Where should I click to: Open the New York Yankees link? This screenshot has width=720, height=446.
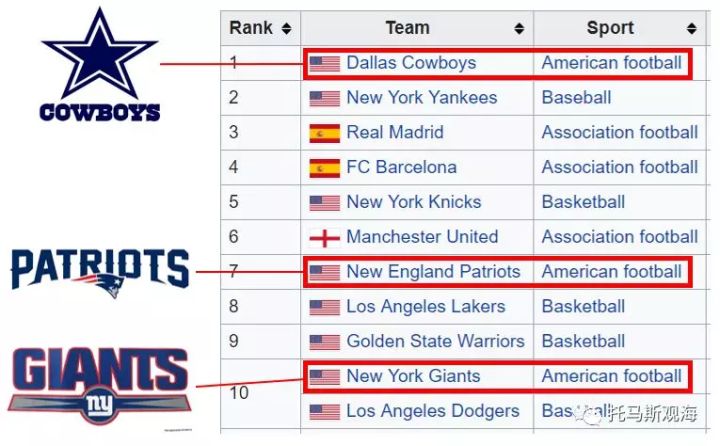coord(421,98)
